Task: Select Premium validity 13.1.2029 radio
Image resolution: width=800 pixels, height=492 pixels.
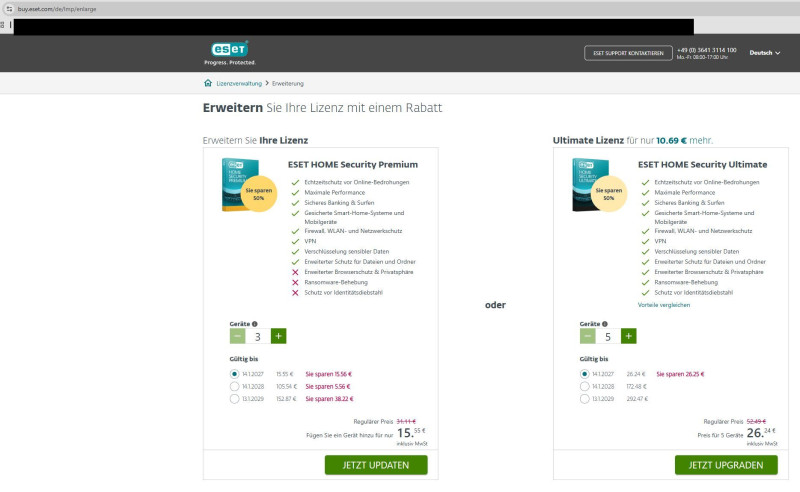Action: coord(234,399)
